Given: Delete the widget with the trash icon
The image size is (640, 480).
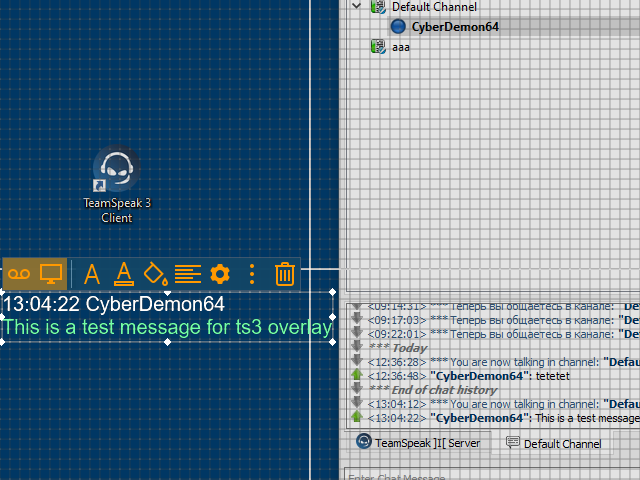Looking at the screenshot, I should 284,274.
